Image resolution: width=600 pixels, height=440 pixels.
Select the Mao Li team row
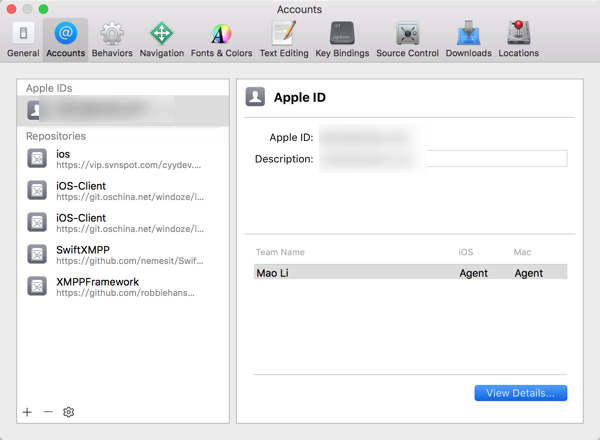pyautogui.click(x=411, y=272)
